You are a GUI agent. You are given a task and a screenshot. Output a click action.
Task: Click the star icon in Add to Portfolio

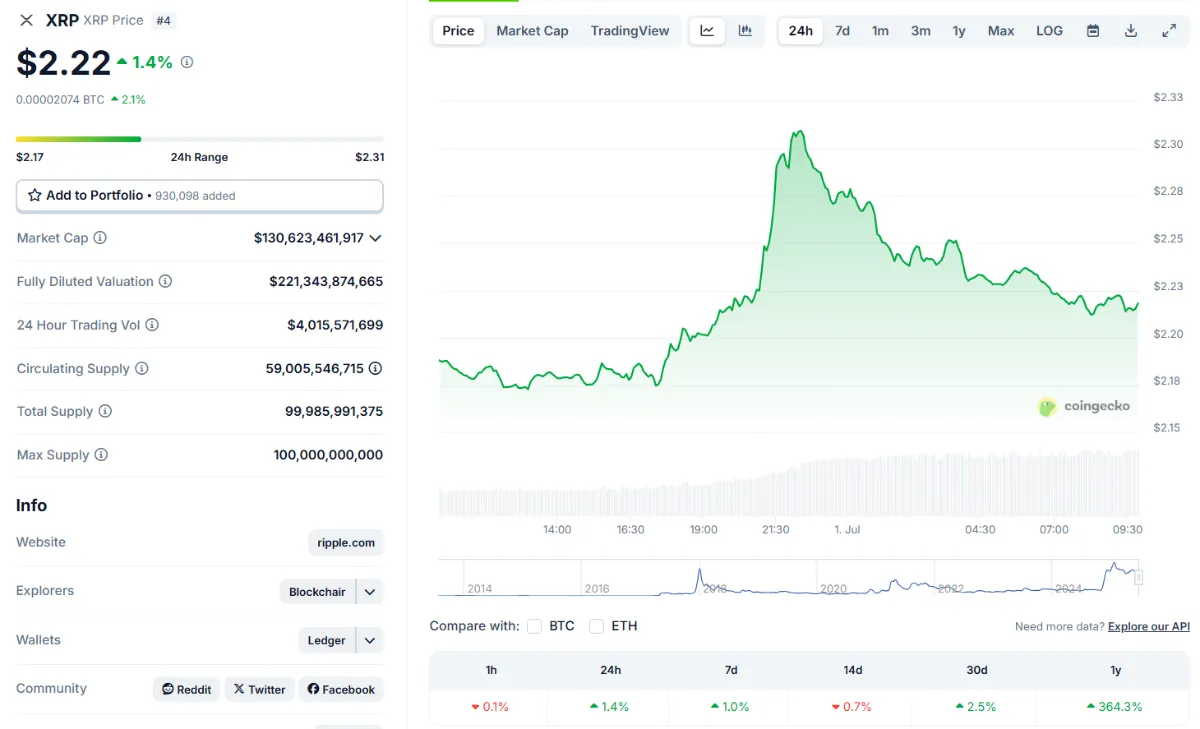[x=35, y=195]
